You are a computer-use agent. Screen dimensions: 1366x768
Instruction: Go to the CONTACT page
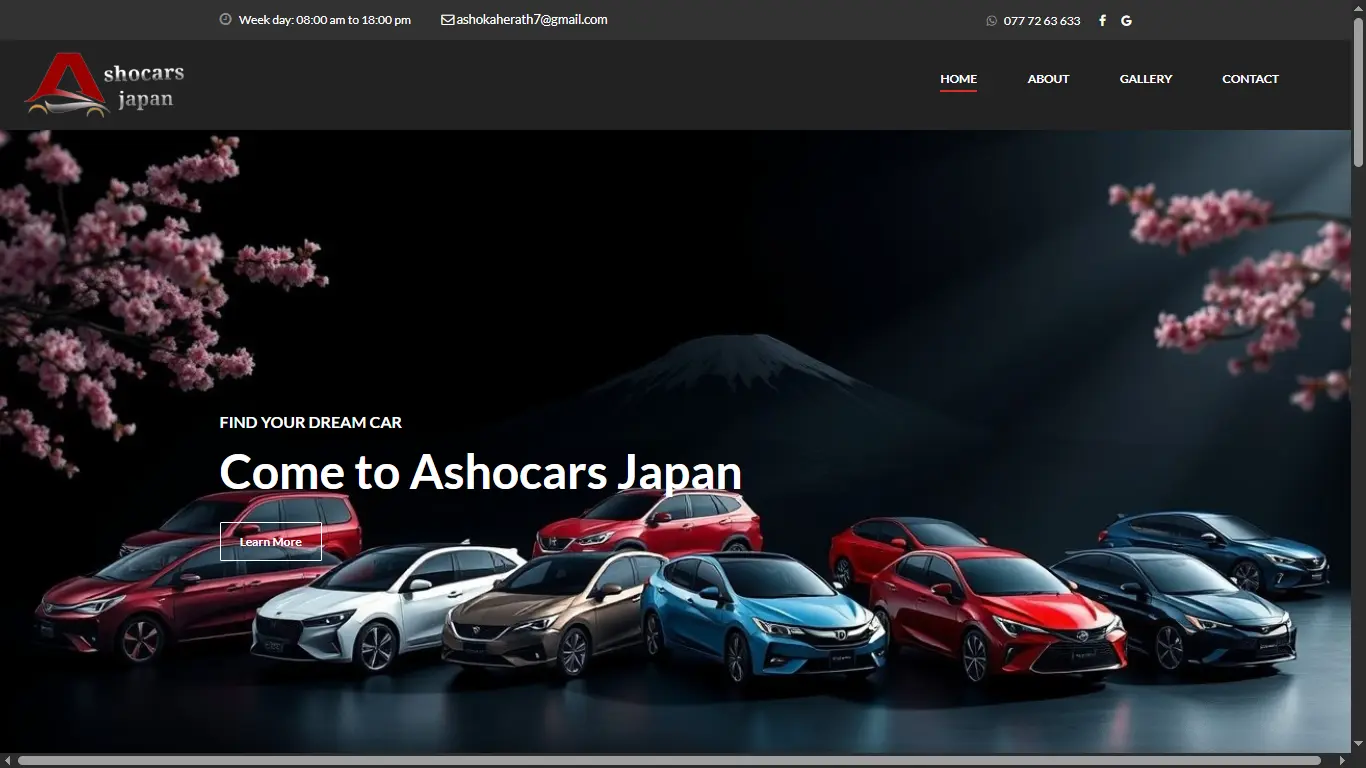click(x=1250, y=78)
